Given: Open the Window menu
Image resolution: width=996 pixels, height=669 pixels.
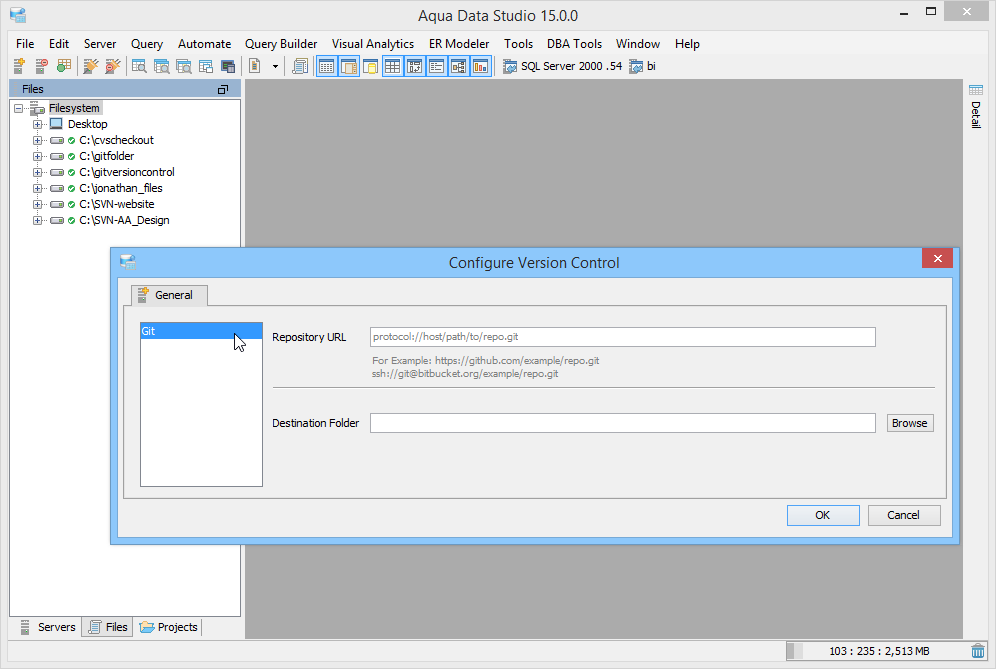Looking at the screenshot, I should click(638, 44).
